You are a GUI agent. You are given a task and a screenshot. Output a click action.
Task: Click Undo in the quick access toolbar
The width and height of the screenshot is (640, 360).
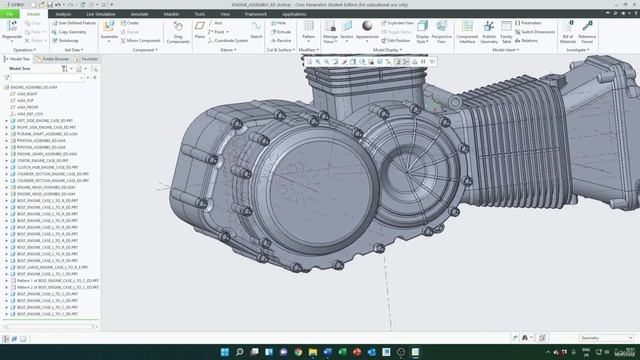(58, 5)
